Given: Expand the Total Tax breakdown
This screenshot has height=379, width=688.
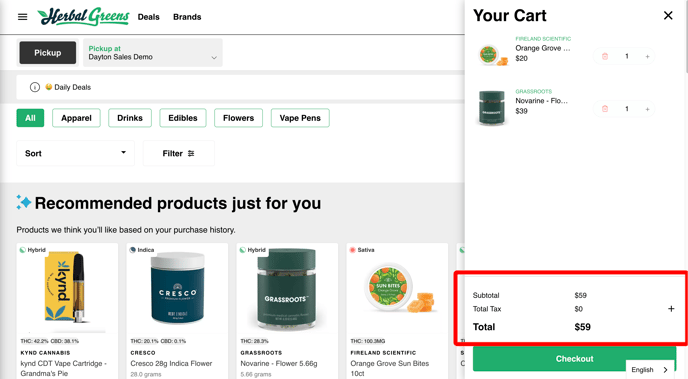Looking at the screenshot, I should click(x=671, y=309).
